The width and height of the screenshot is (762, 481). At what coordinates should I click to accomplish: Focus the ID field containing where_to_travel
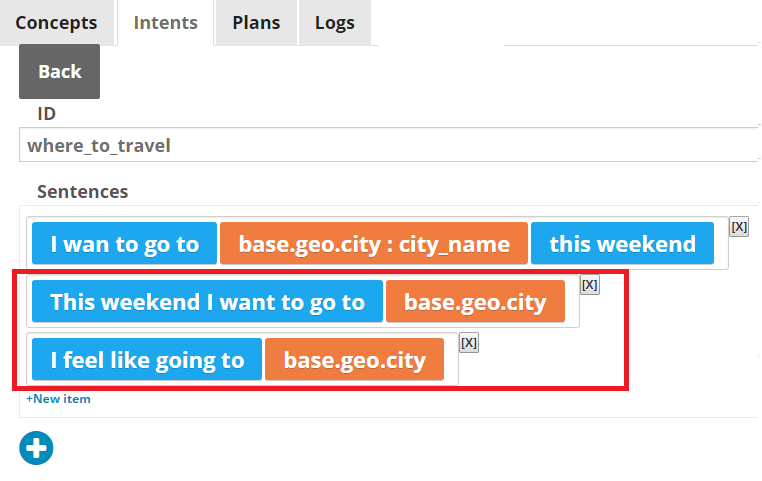point(389,145)
